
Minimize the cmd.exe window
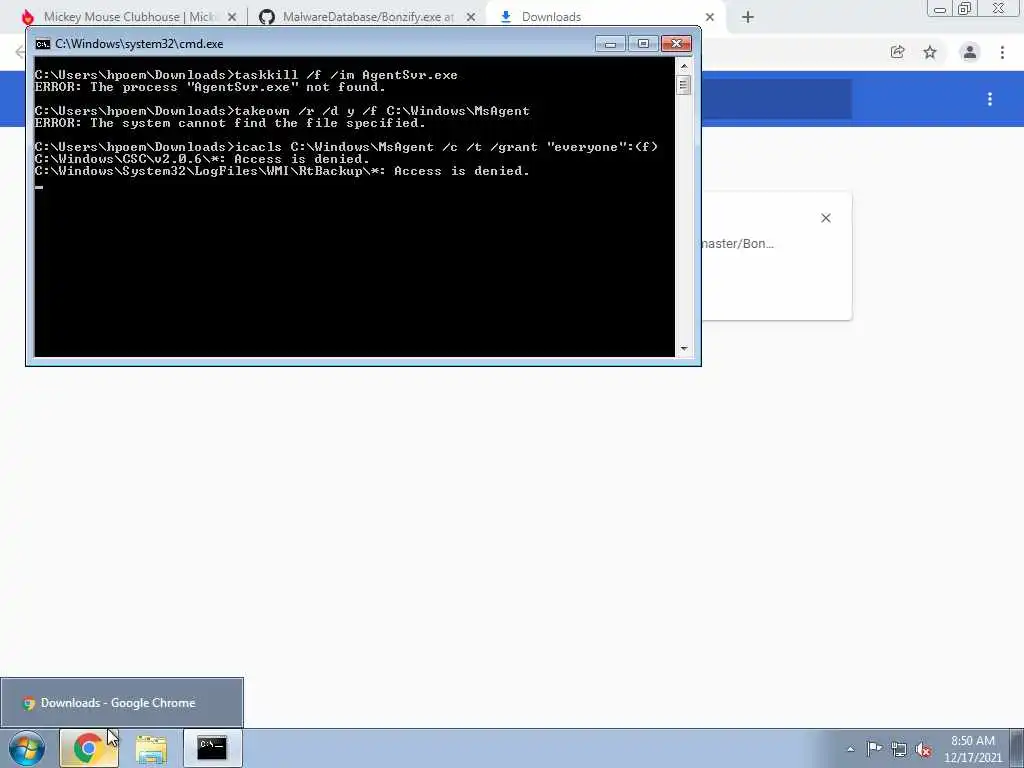(611, 44)
